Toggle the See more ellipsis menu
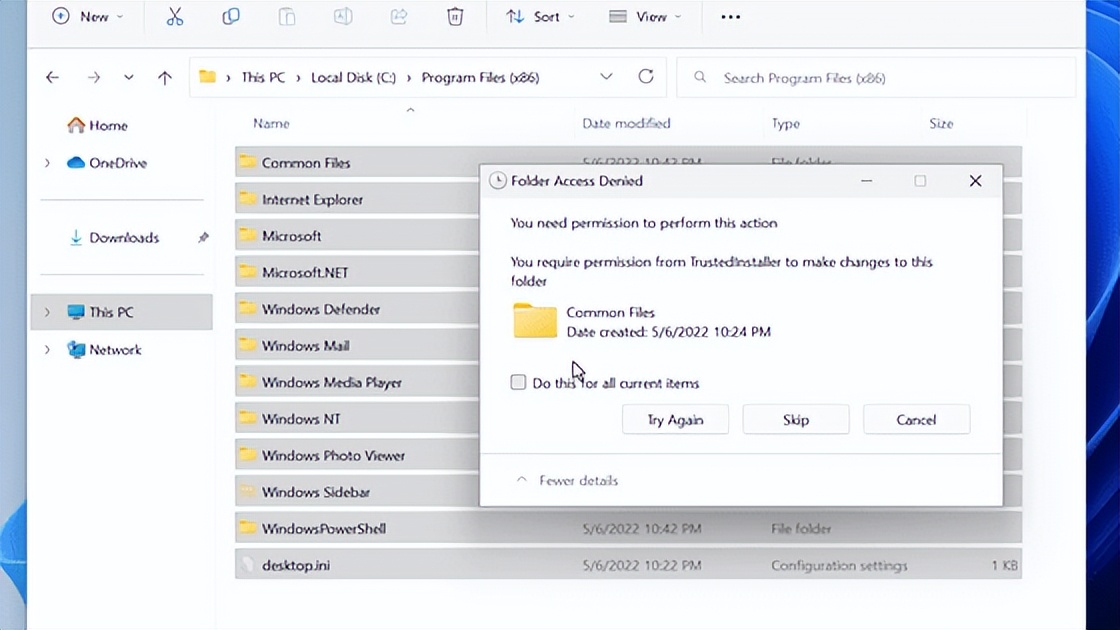 [729, 16]
